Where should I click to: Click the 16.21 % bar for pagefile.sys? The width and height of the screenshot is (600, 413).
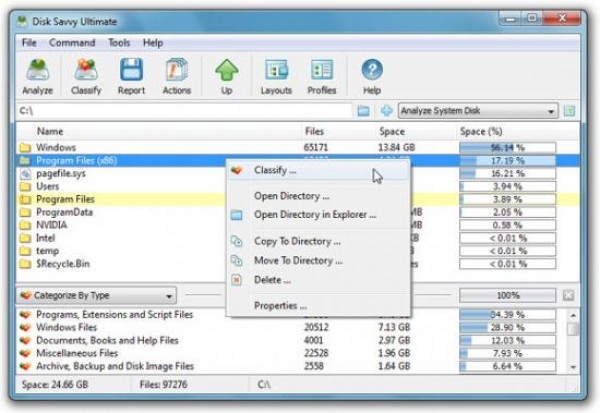tap(507, 173)
